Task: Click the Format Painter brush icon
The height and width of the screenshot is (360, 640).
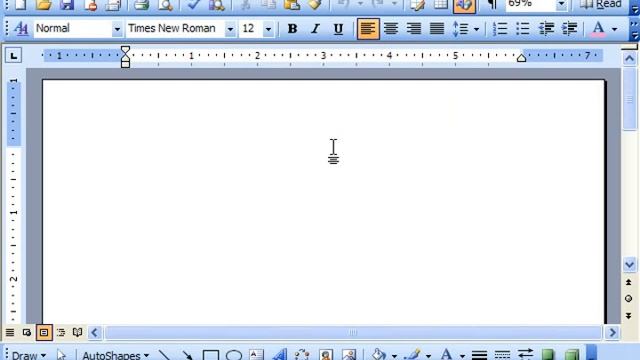Action: (x=315, y=5)
